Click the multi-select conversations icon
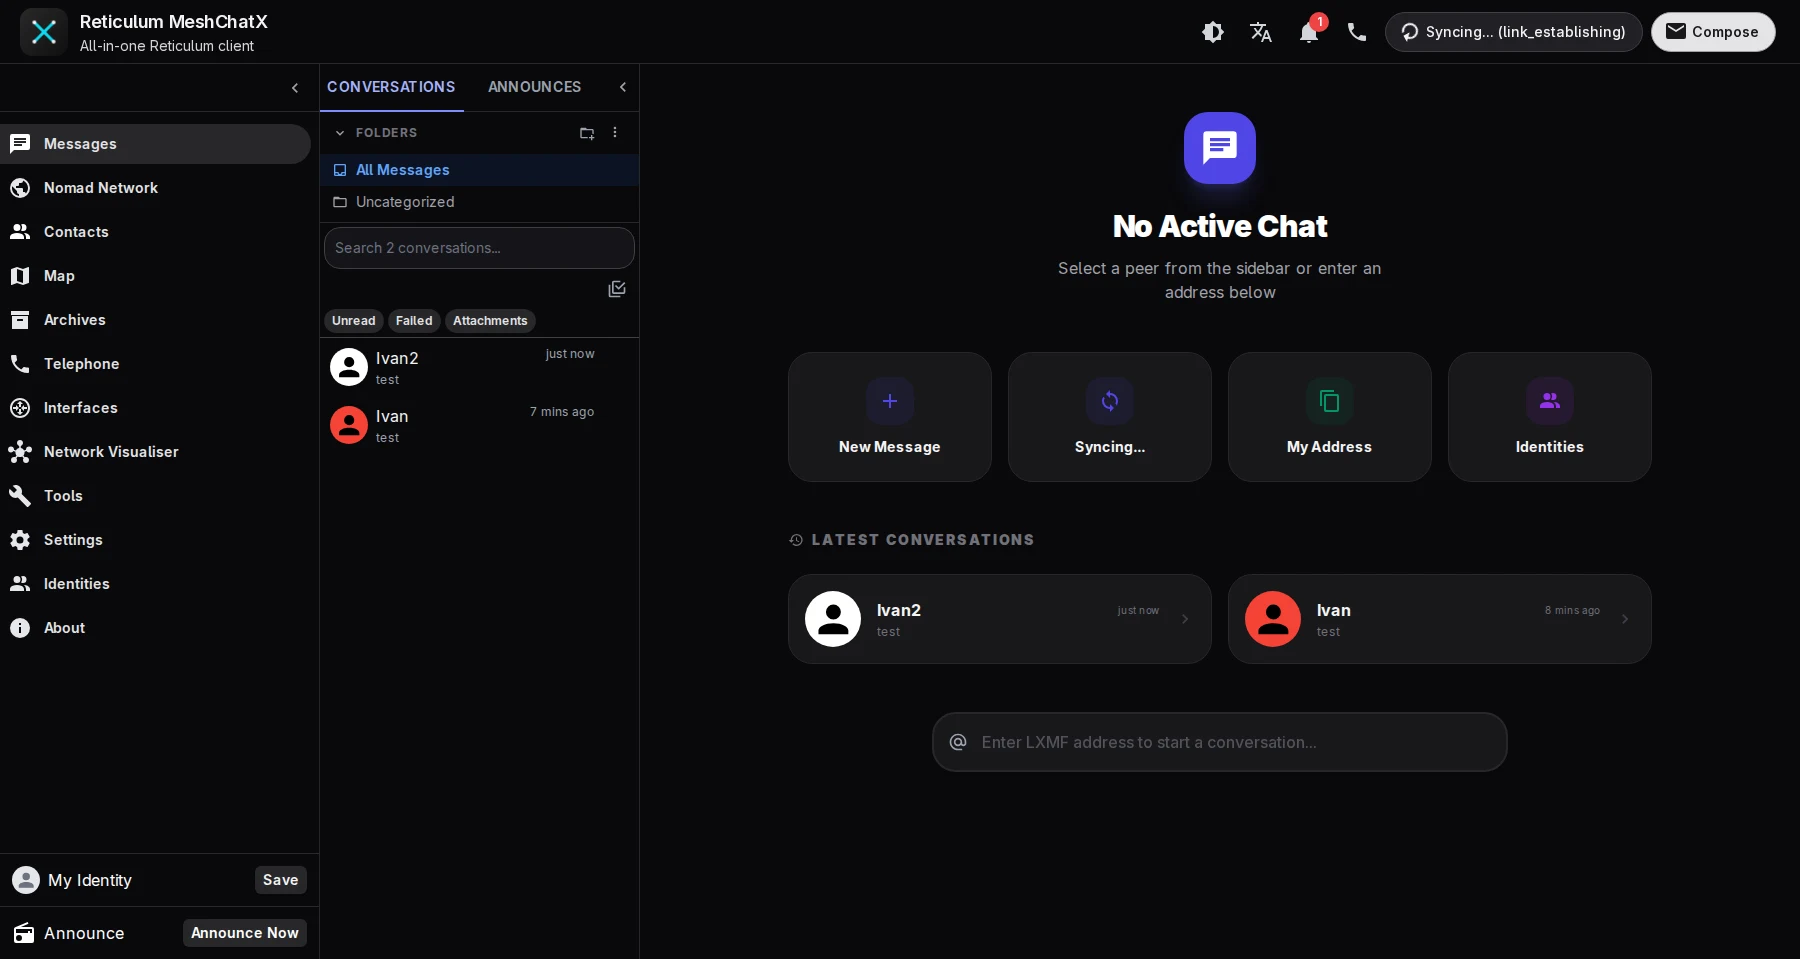The width and height of the screenshot is (1800, 959). tap(617, 289)
